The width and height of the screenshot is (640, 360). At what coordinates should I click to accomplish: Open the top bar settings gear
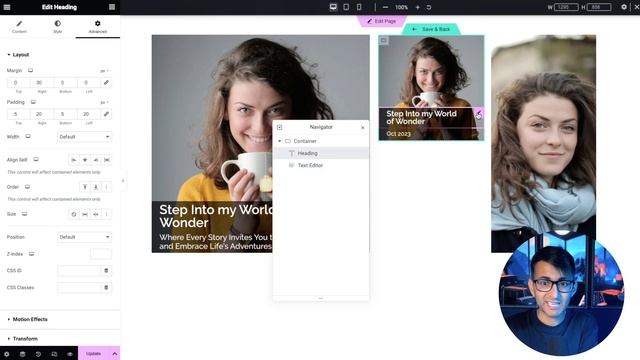coord(624,7)
